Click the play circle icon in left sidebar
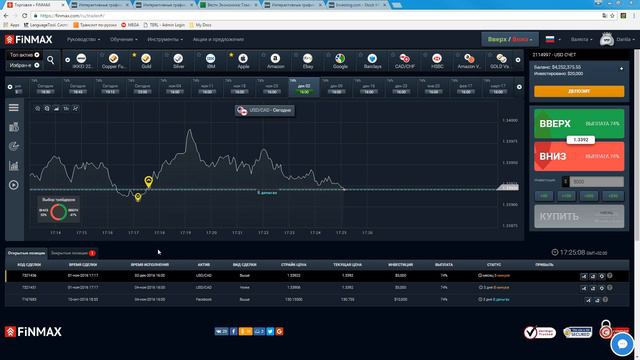640x360 pixels. (14, 185)
